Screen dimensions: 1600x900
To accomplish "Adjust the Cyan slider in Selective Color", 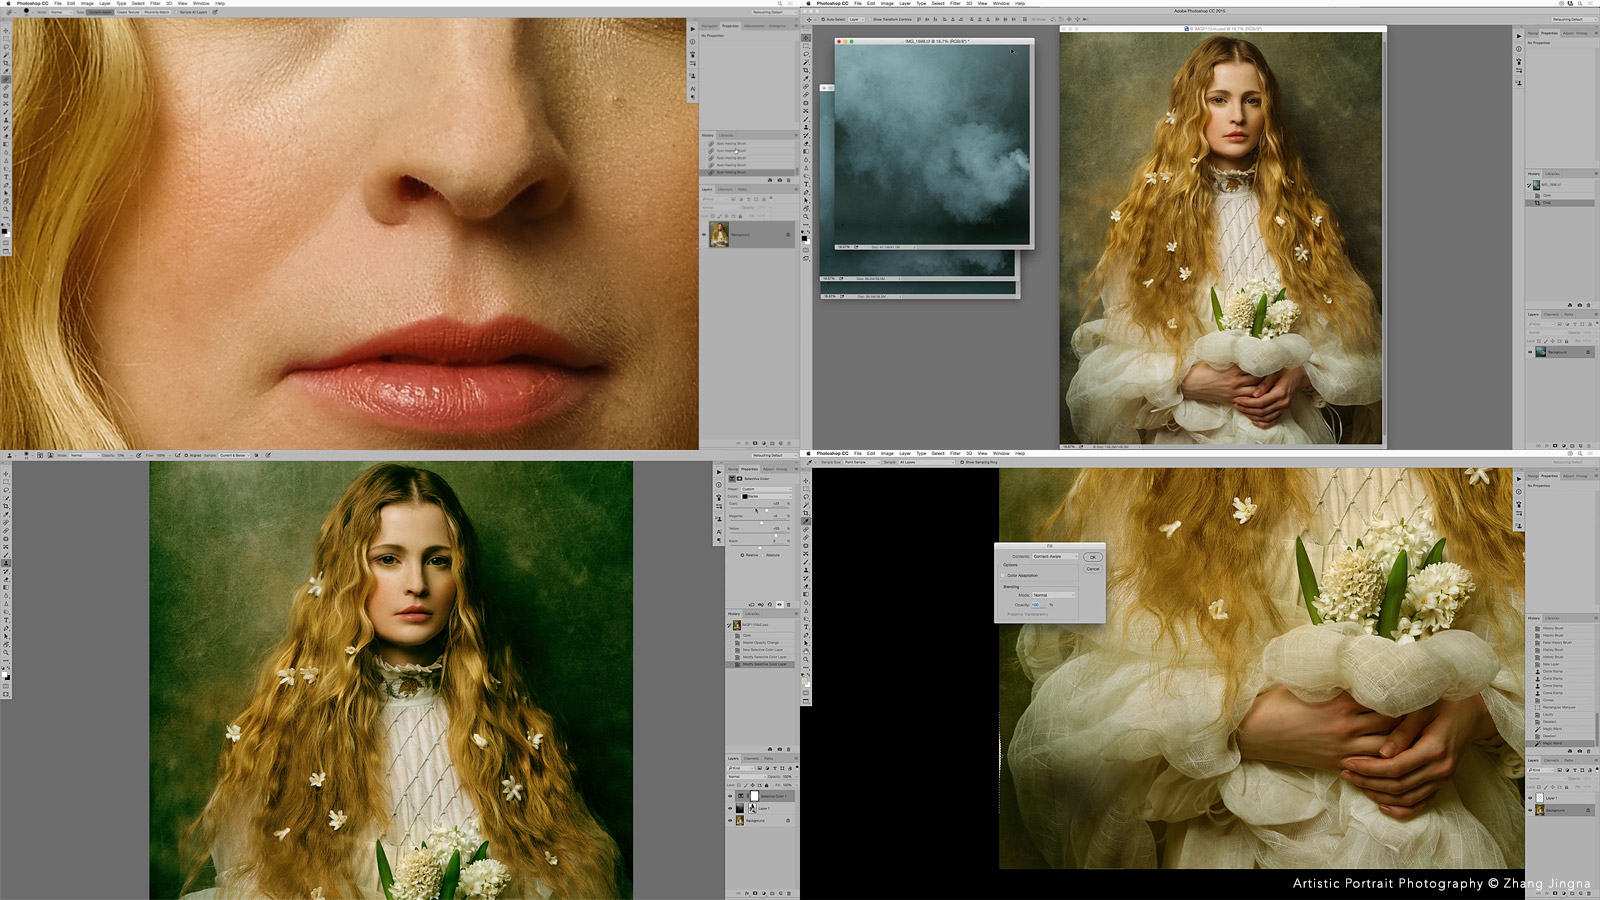I will (x=767, y=510).
